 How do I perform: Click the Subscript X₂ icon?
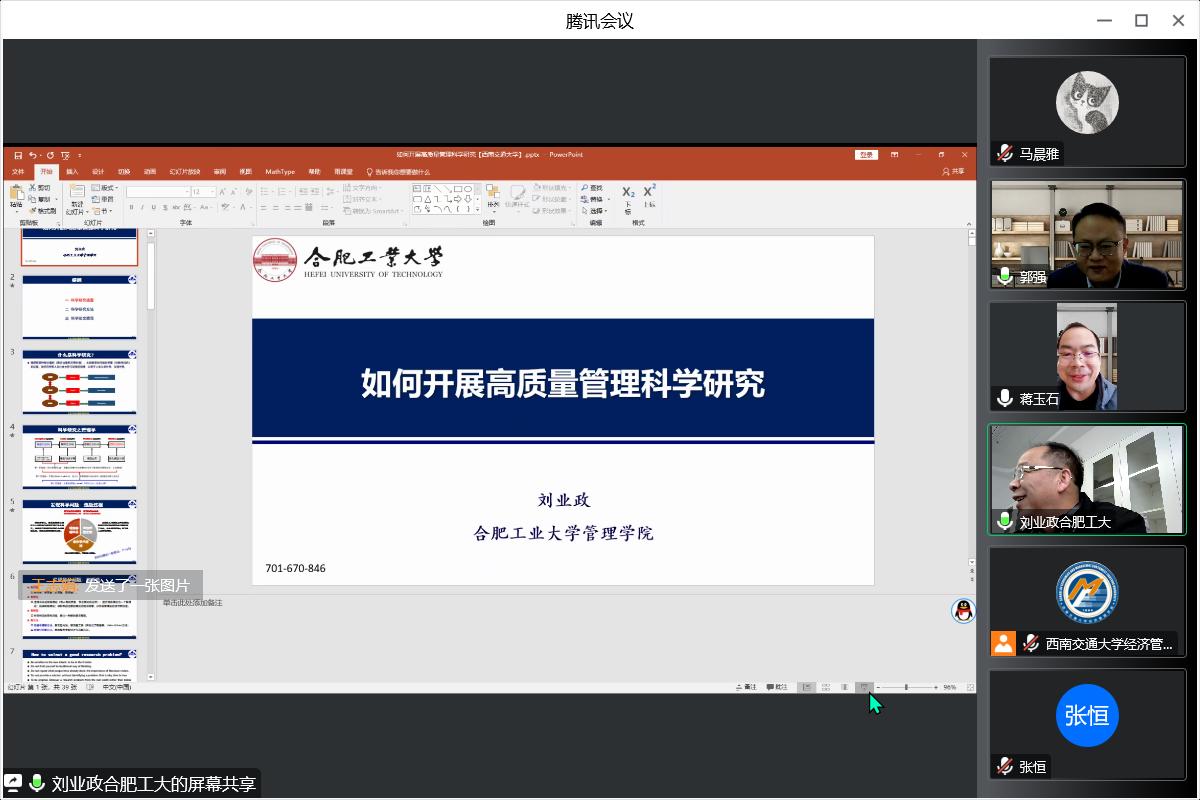(x=628, y=192)
